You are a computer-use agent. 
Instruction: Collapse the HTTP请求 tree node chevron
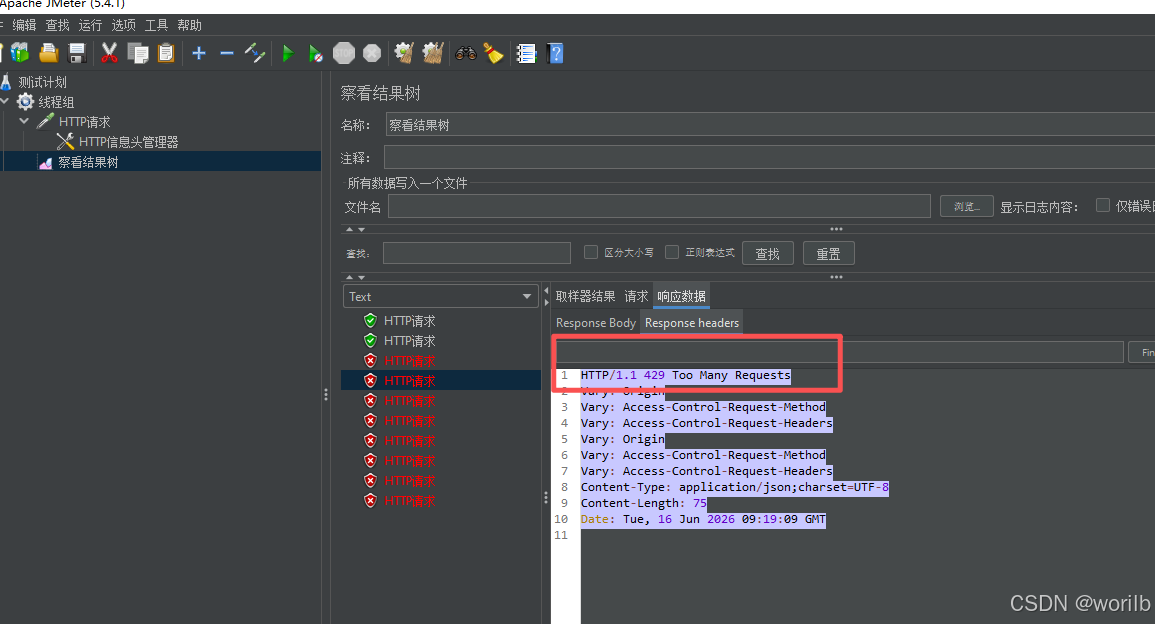[x=24, y=121]
